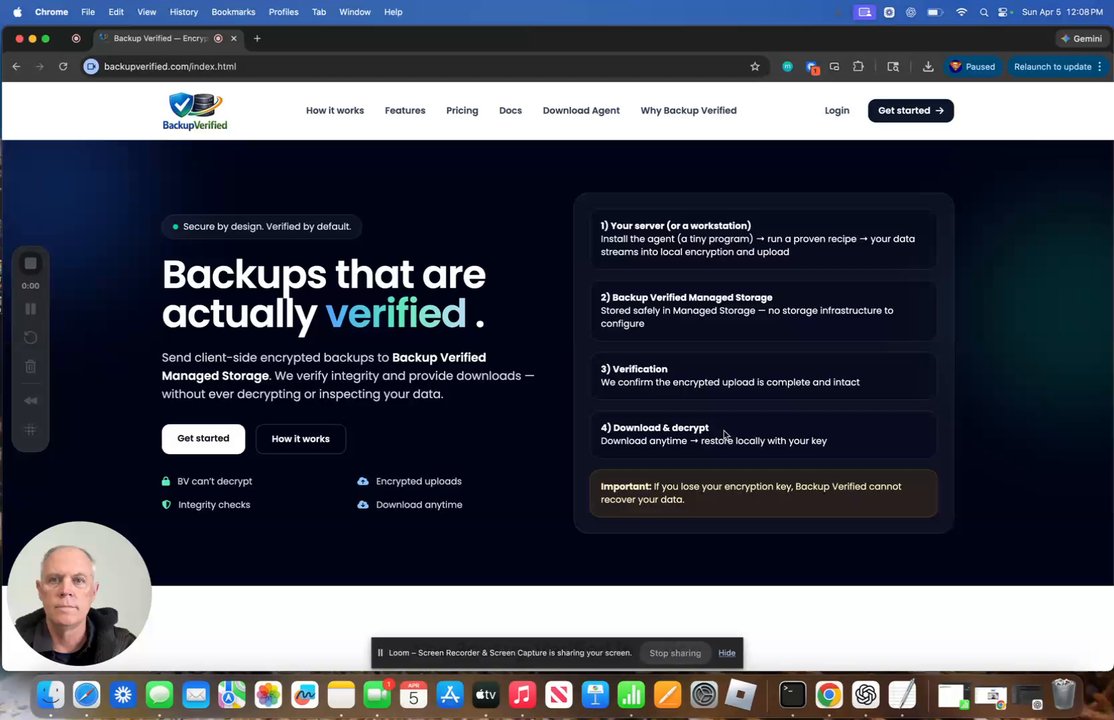The image size is (1114, 720).
Task: Click Stop sharing in the Loom bar
Action: pyautogui.click(x=675, y=653)
